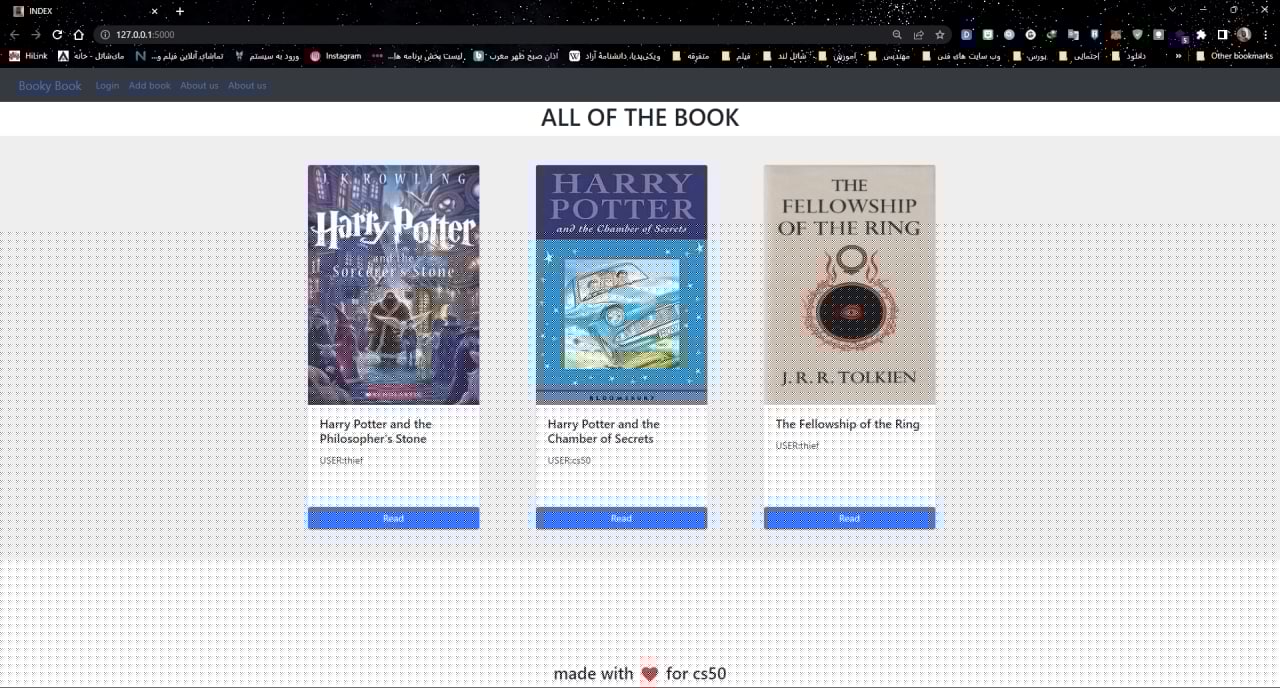Go to the Login page
Image resolution: width=1280 pixels, height=688 pixels.
click(107, 86)
